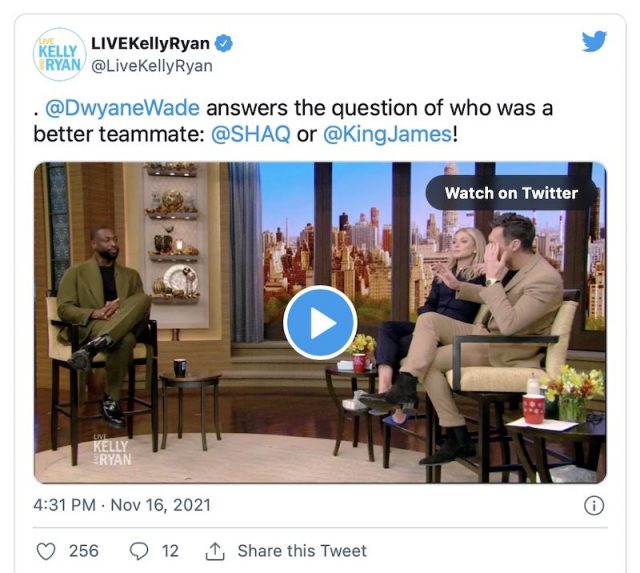640x573 pixels.
Task: Play the embedded video
Action: click(x=320, y=322)
